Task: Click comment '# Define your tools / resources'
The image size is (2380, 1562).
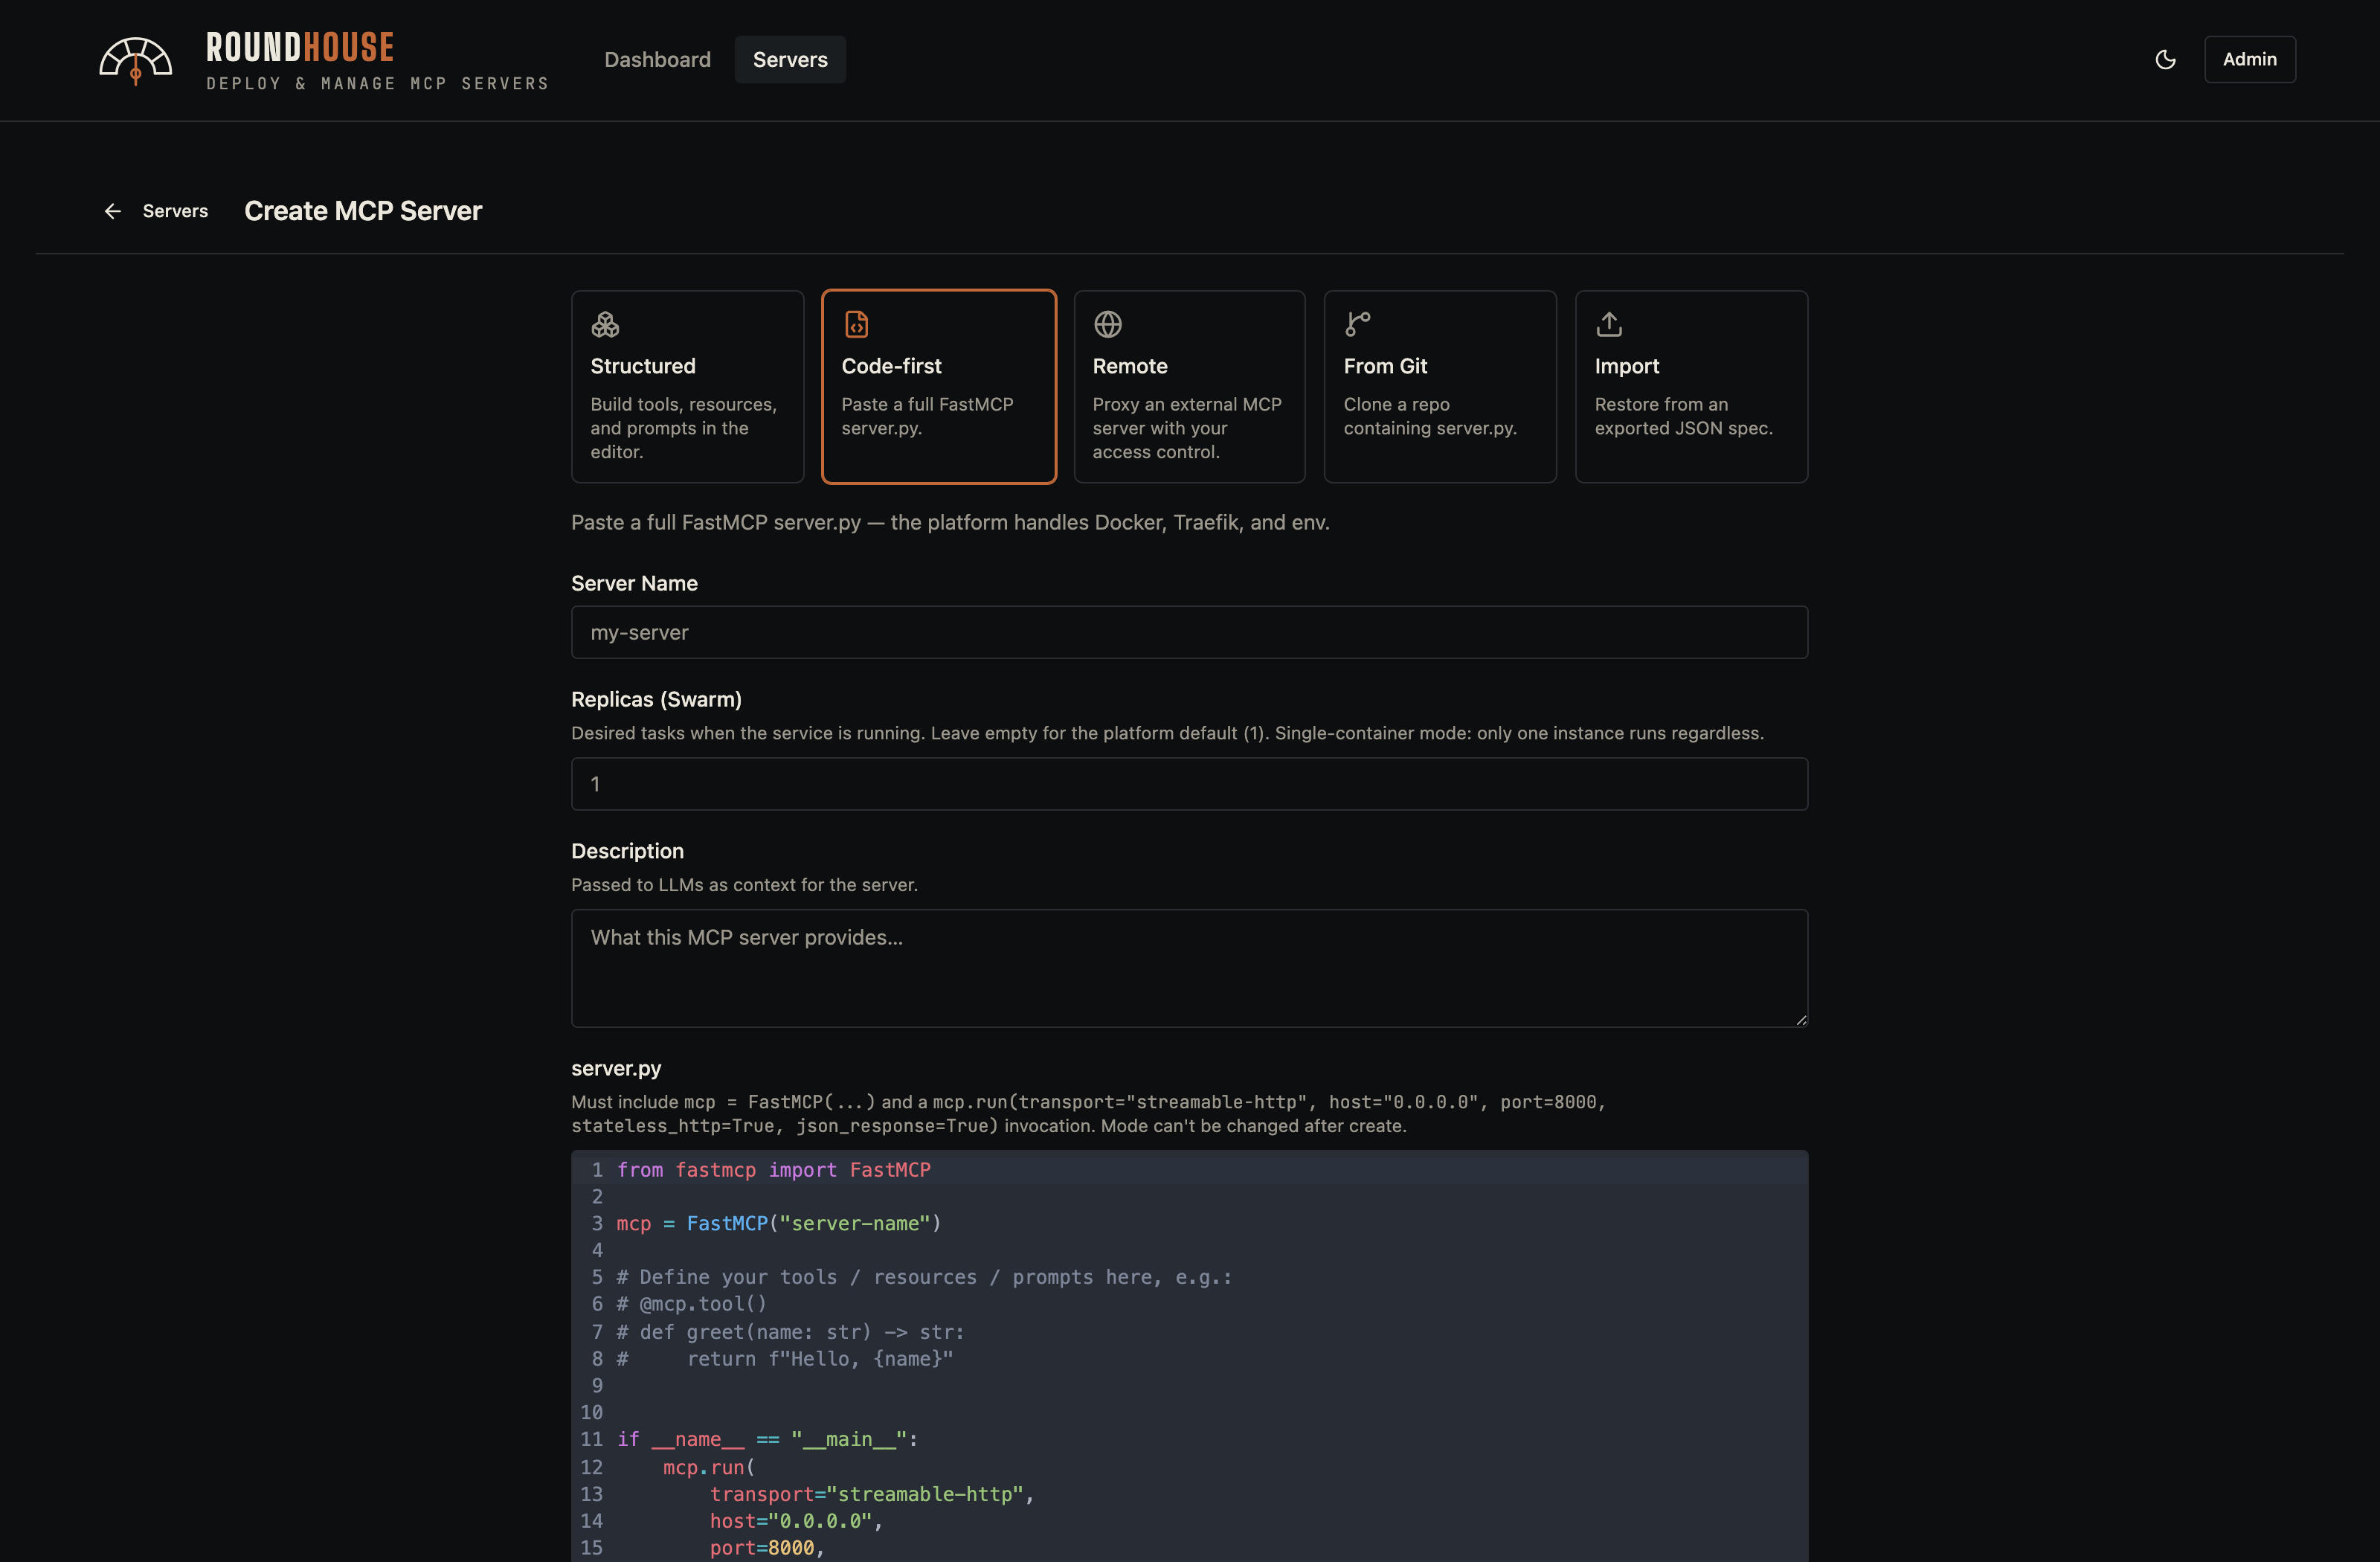Action: 924,1277
